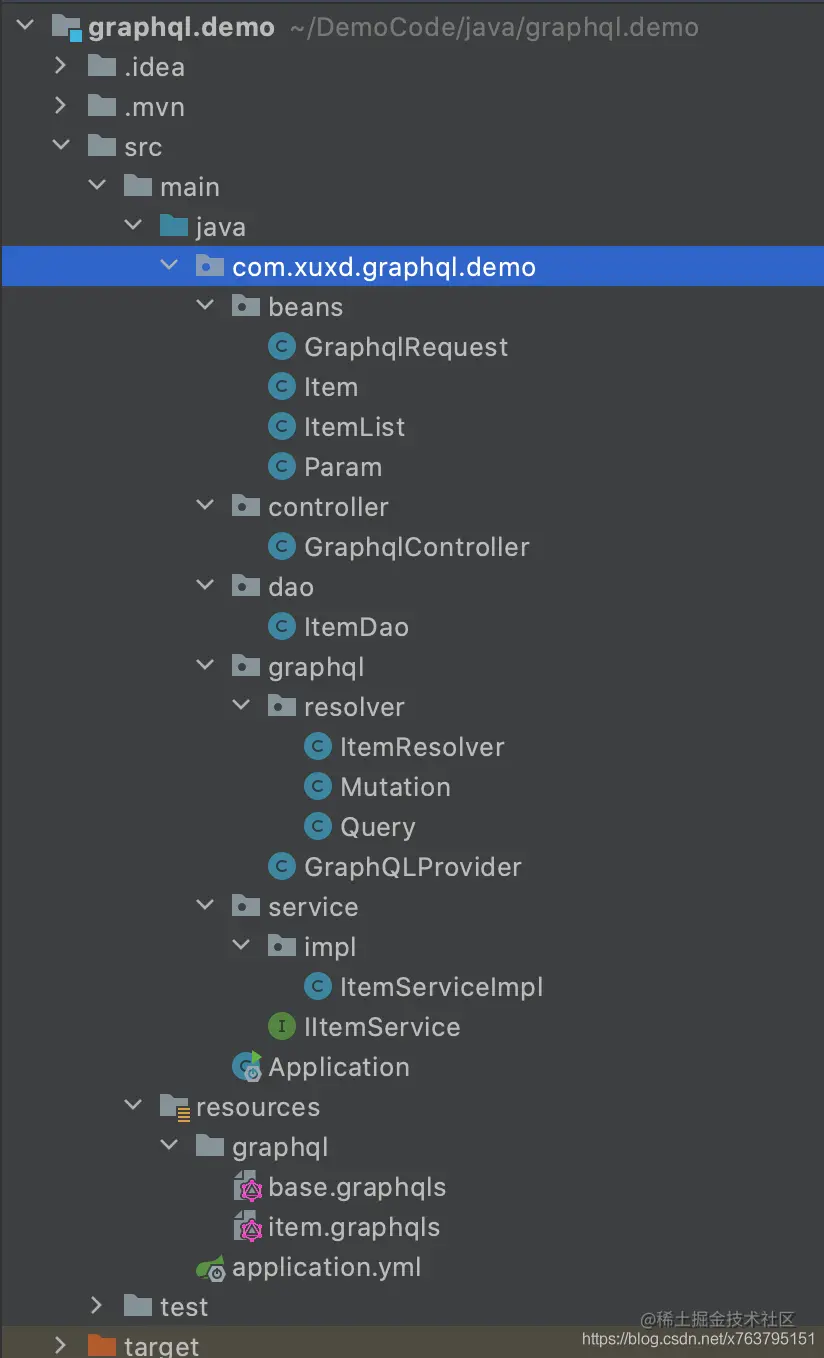Viewport: 824px width, 1358px height.
Task: Collapse the resolver package node
Action: pyautogui.click(x=241, y=704)
